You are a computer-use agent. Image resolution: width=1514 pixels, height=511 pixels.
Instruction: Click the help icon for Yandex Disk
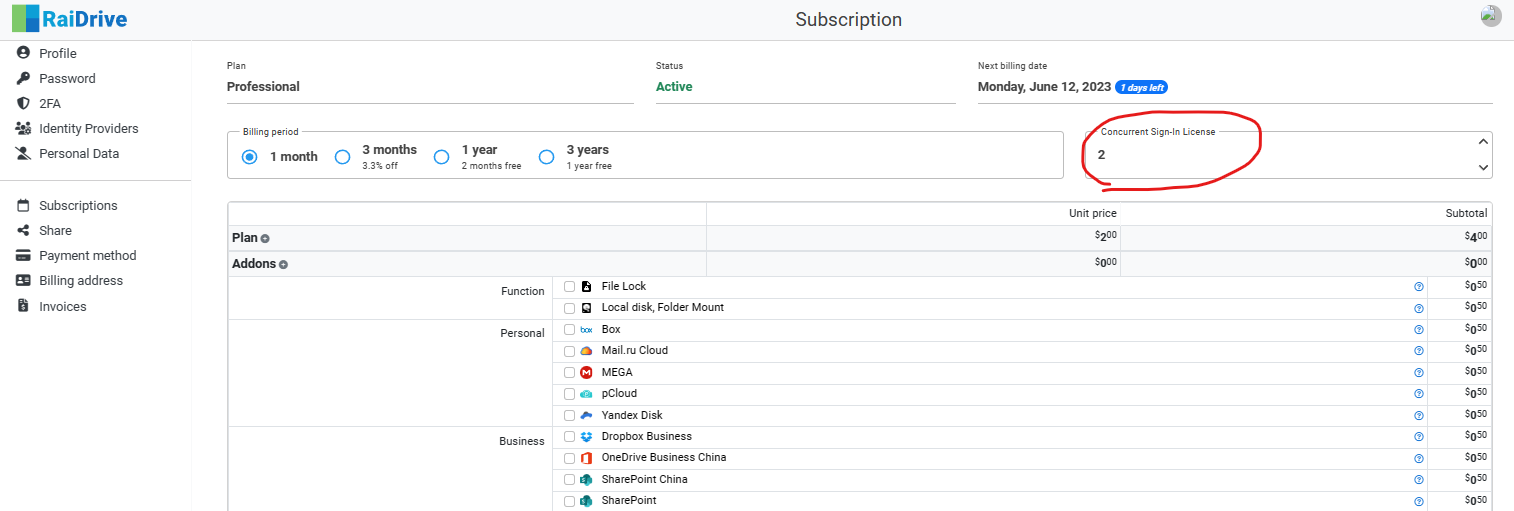click(x=1418, y=416)
